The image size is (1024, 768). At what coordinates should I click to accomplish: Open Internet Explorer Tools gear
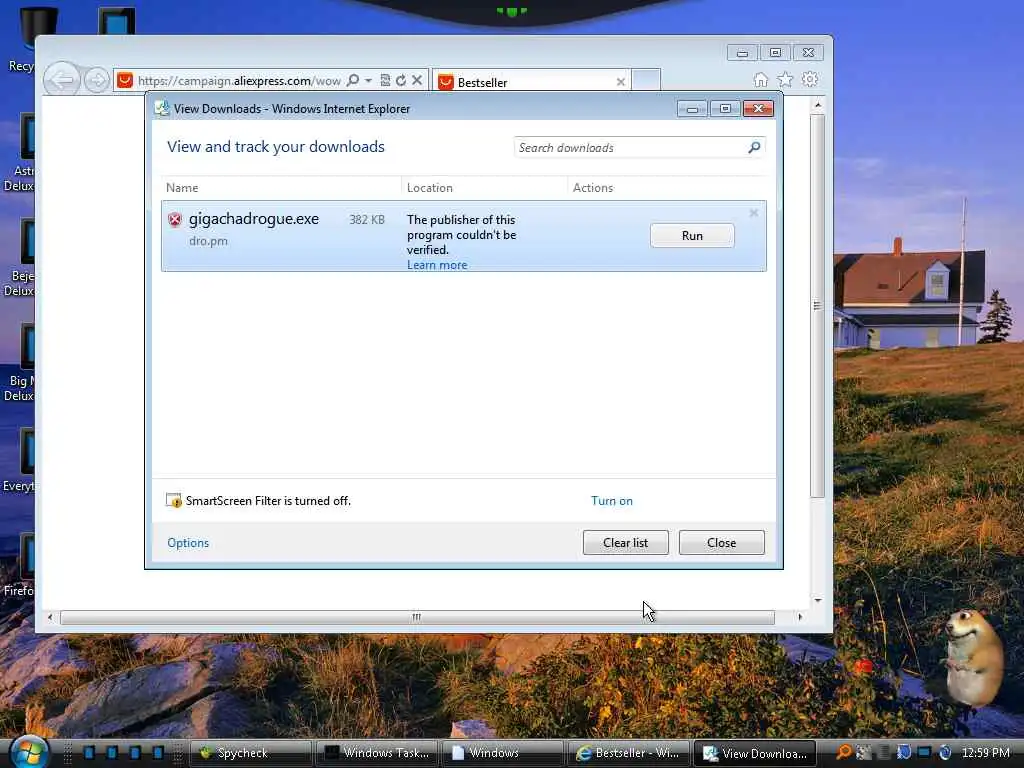(810, 80)
